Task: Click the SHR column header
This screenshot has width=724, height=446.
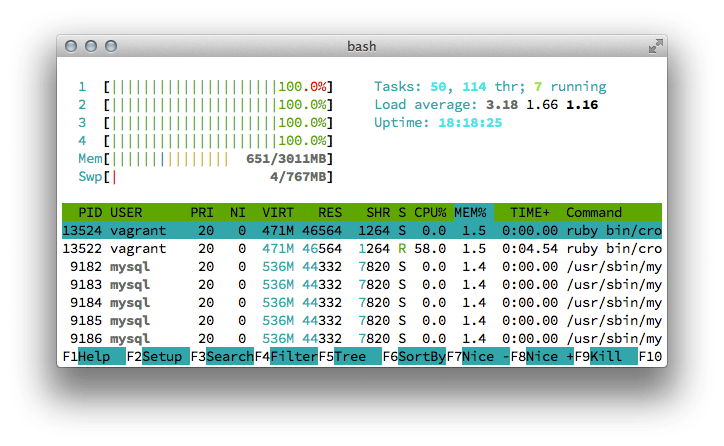Action: pos(378,212)
